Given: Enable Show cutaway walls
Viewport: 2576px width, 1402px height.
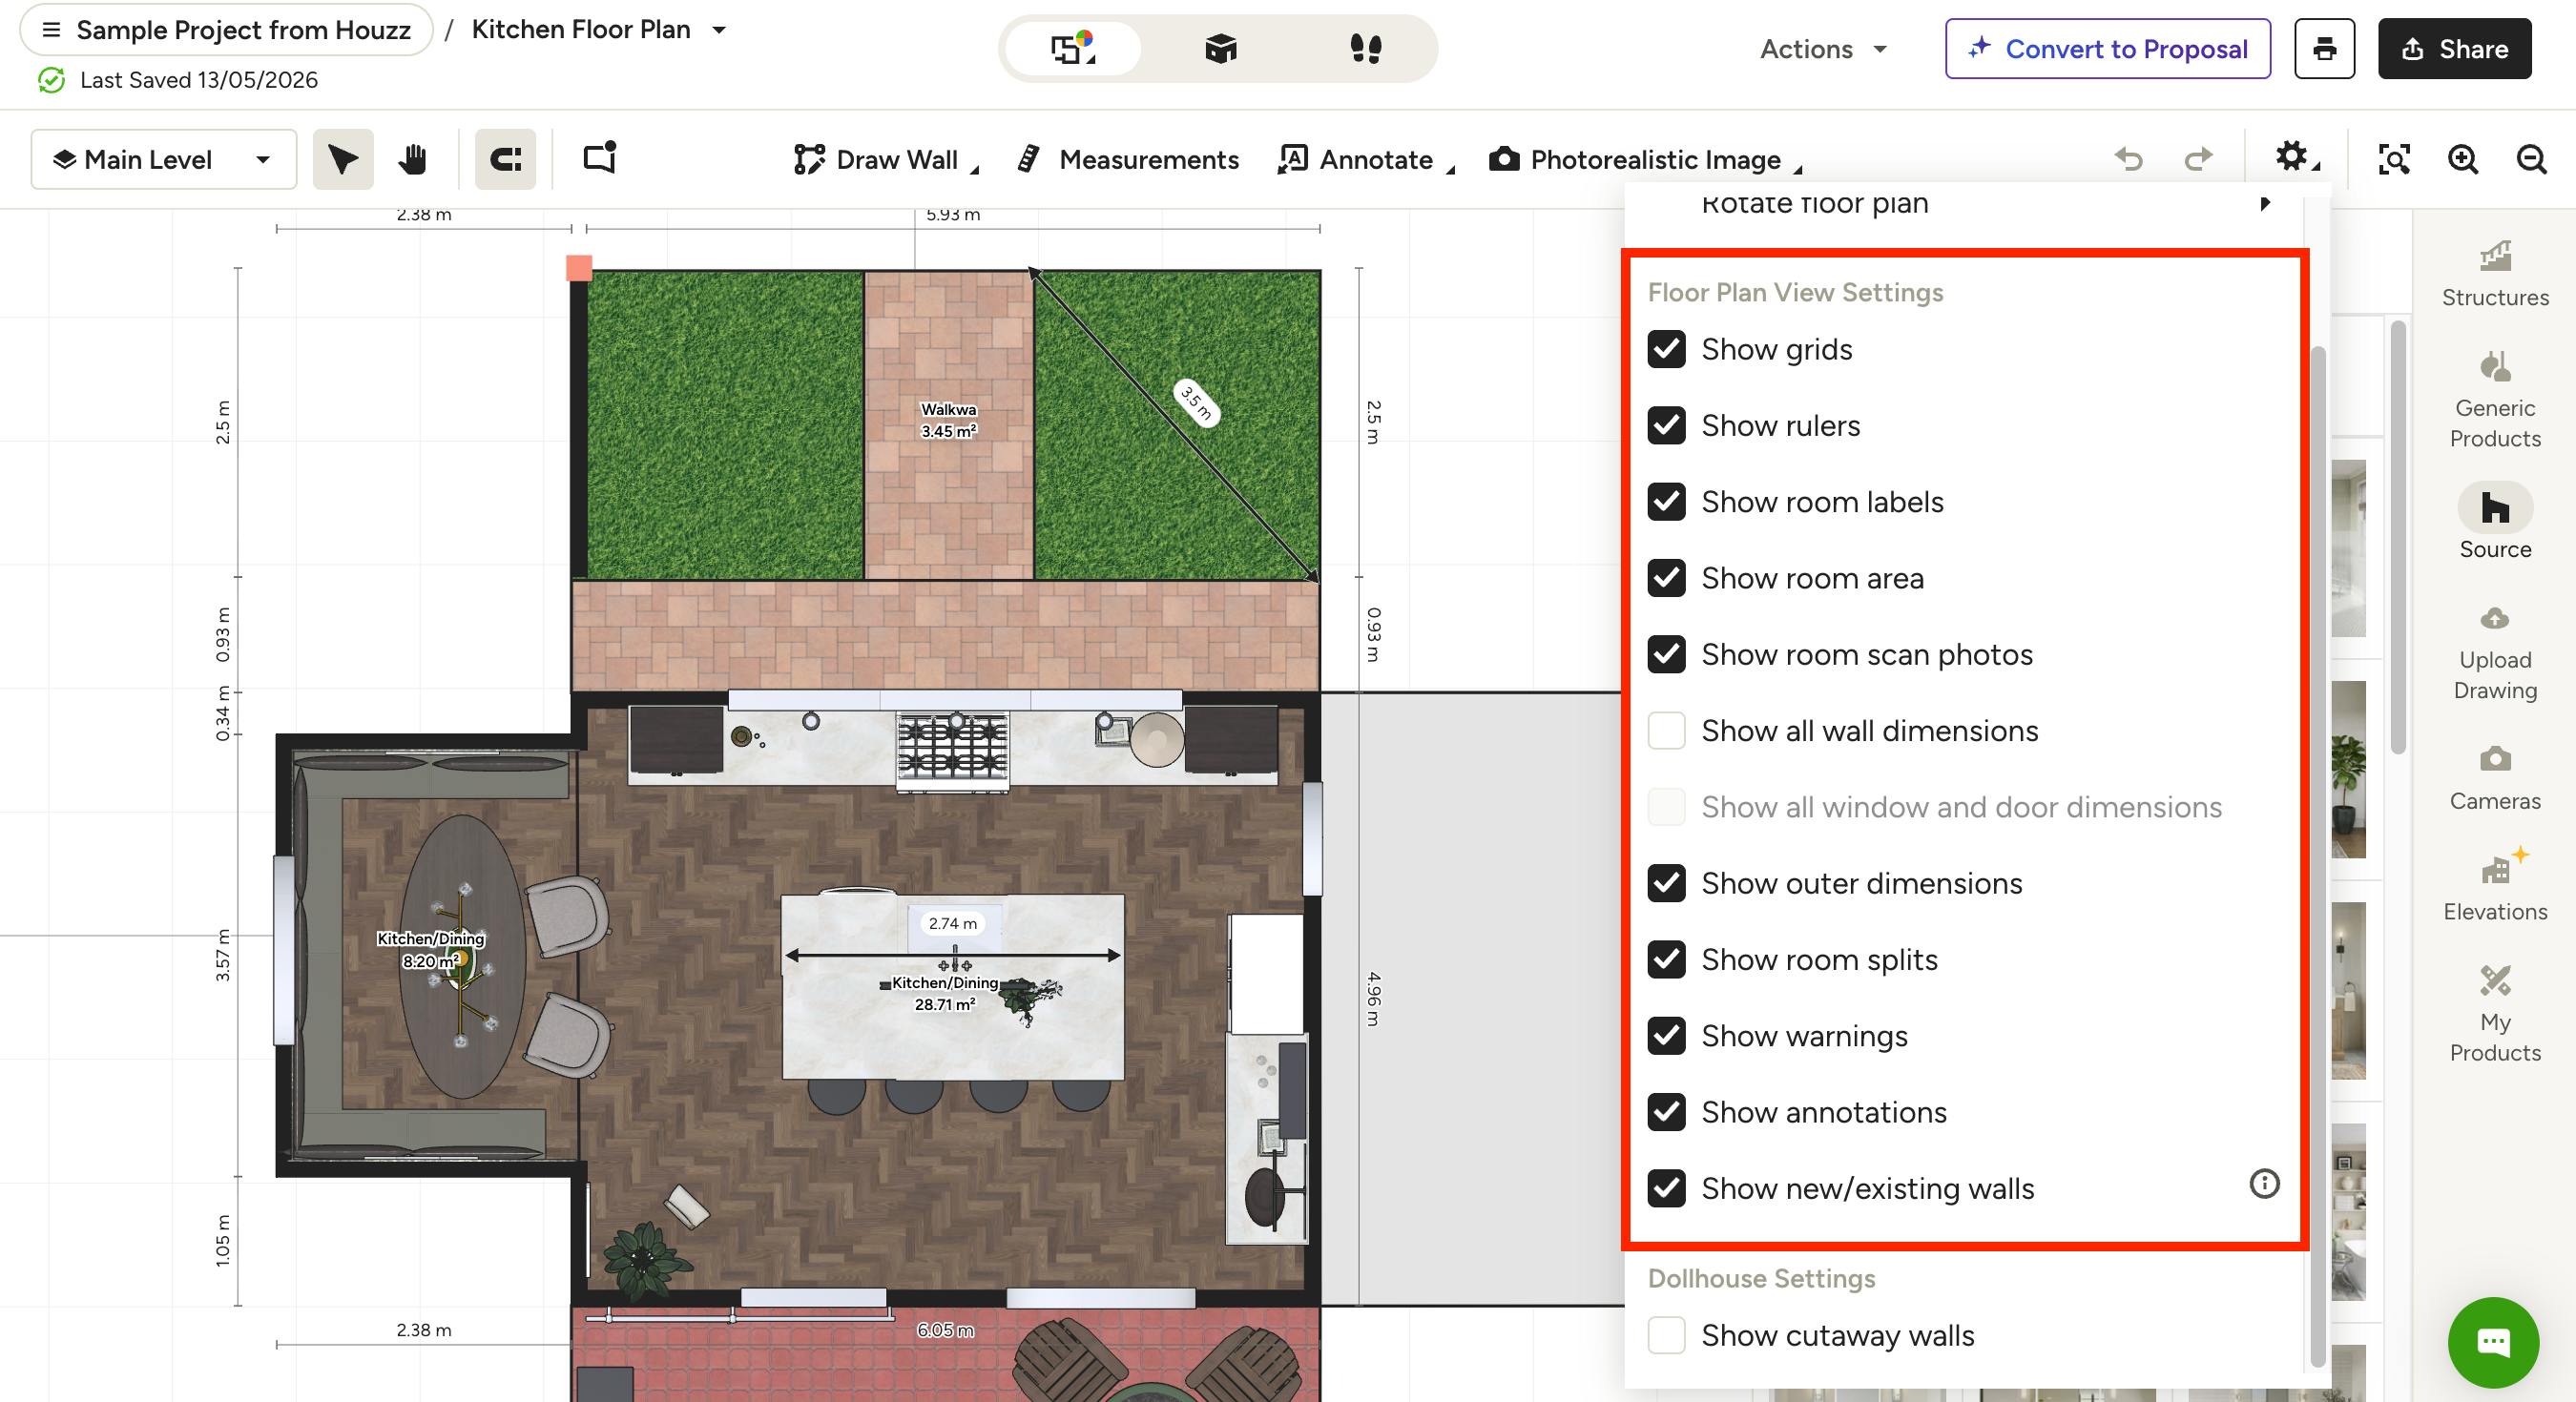Looking at the screenshot, I should 1666,1335.
